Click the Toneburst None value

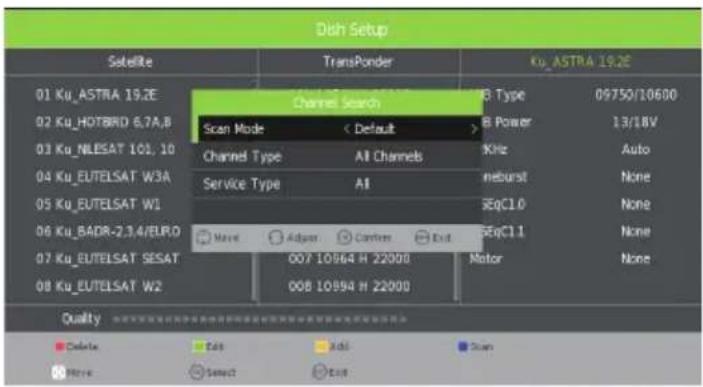click(x=636, y=177)
